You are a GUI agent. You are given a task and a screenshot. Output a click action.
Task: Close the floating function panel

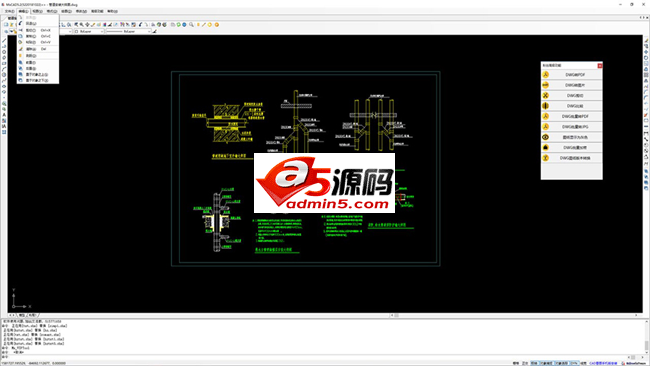coord(599,65)
